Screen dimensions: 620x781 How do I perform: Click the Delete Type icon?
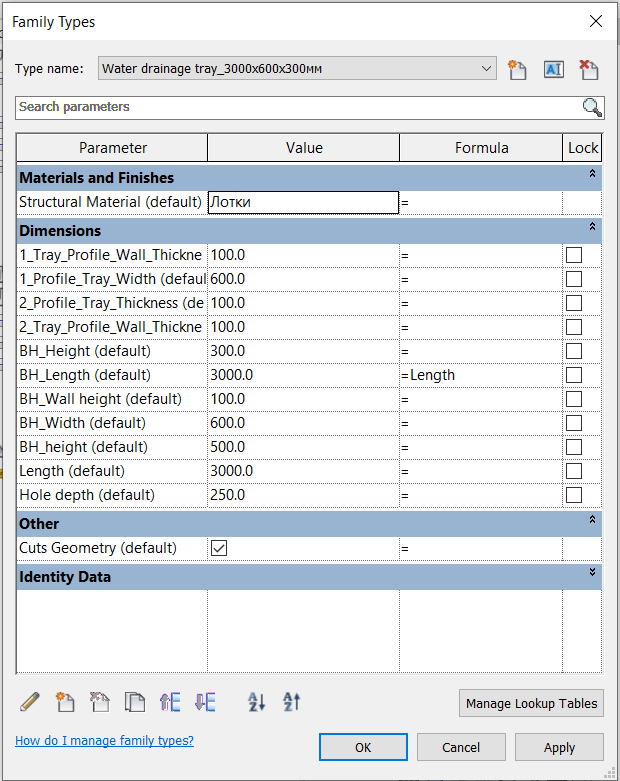588,69
